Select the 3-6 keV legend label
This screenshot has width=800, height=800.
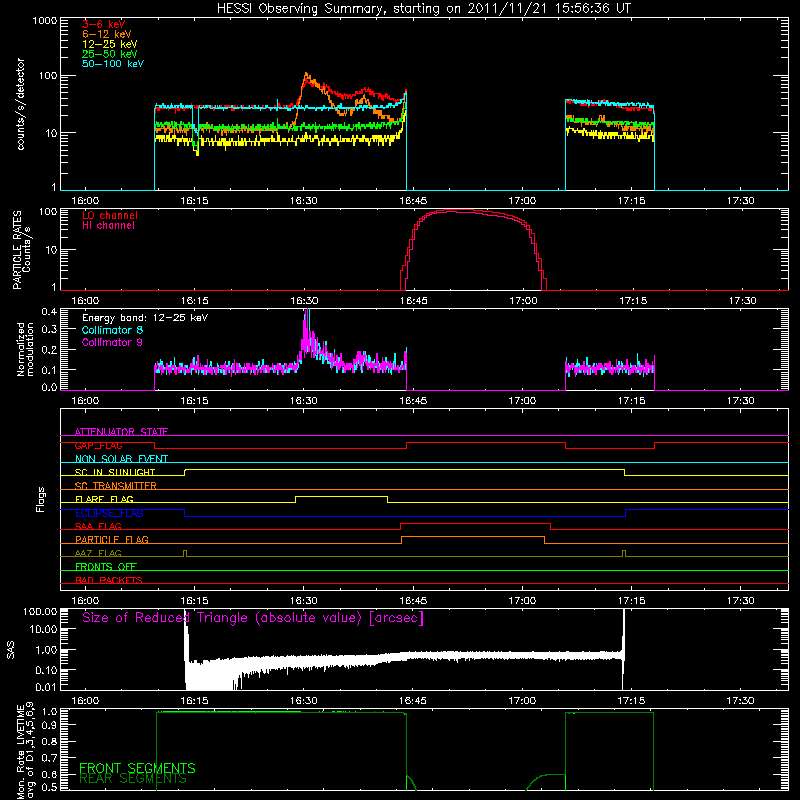pos(104,24)
